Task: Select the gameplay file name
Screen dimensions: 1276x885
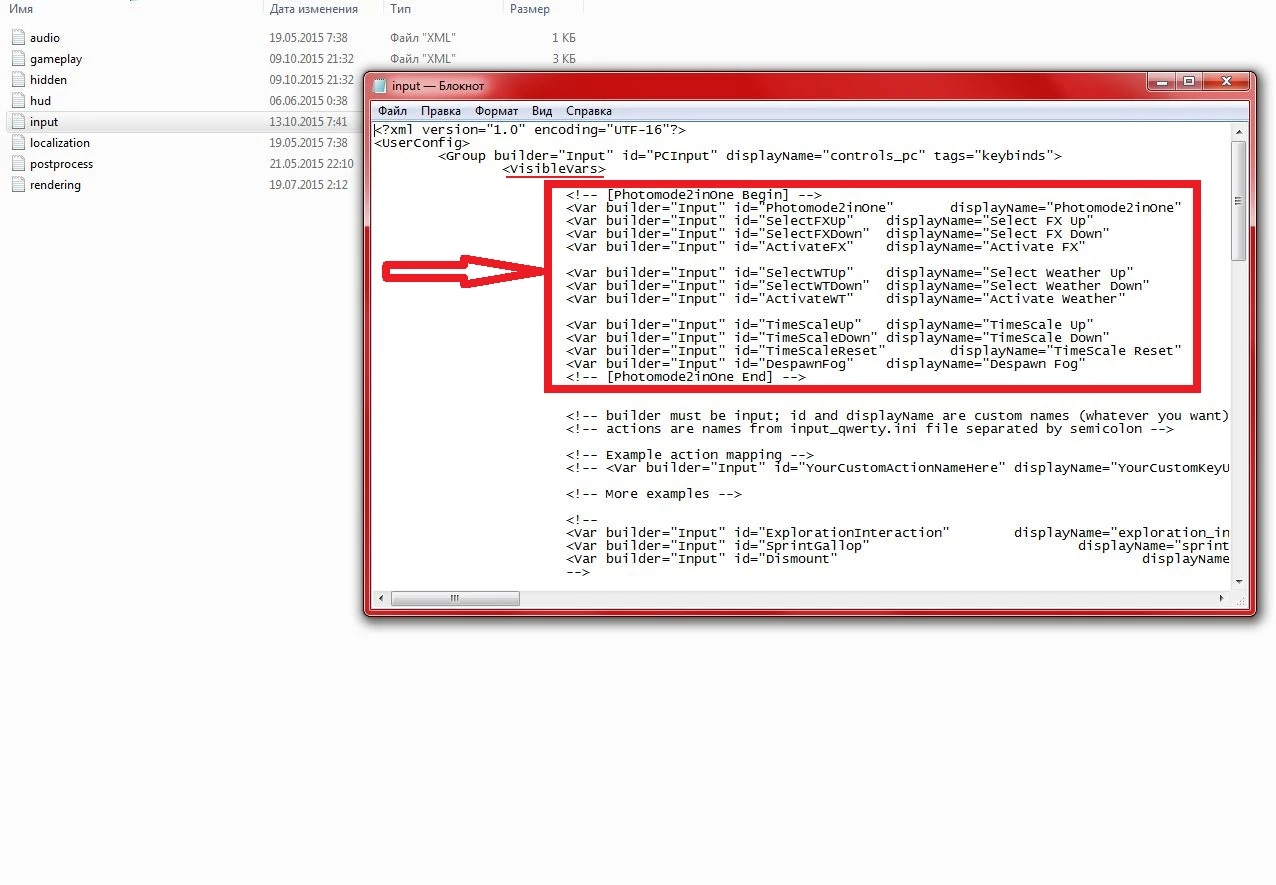Action: click(56, 59)
